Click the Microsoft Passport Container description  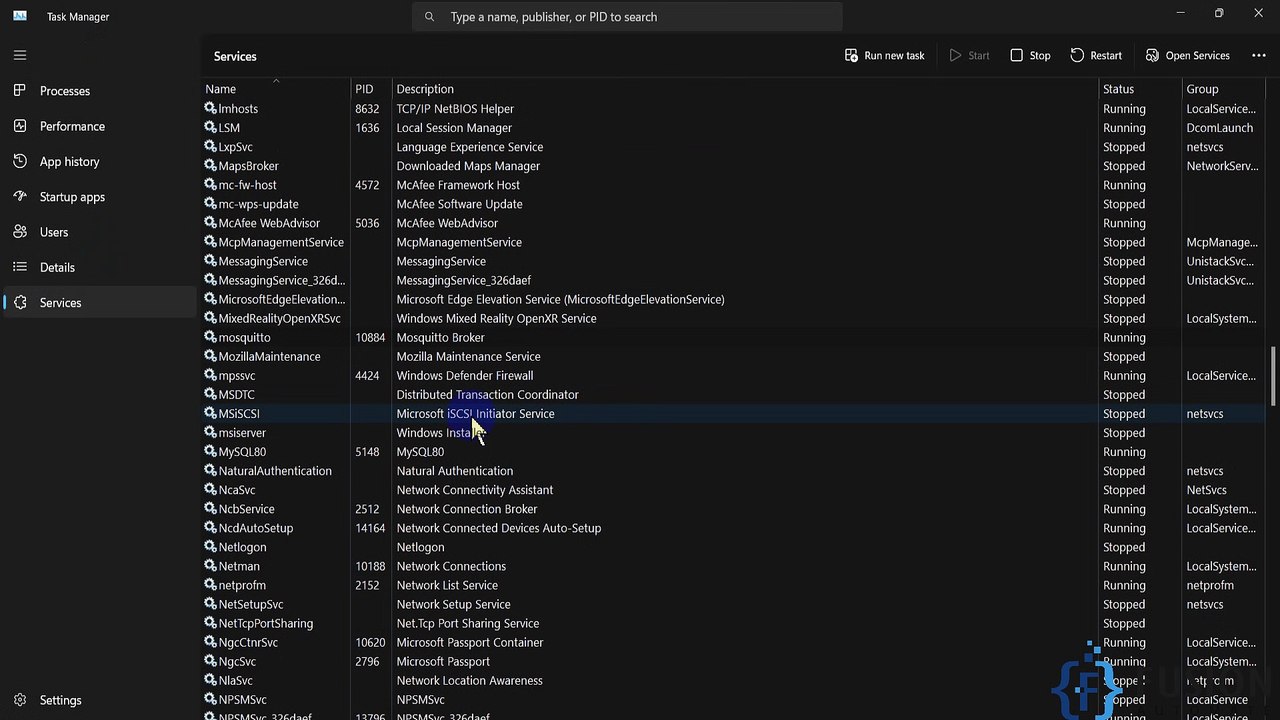coord(470,642)
